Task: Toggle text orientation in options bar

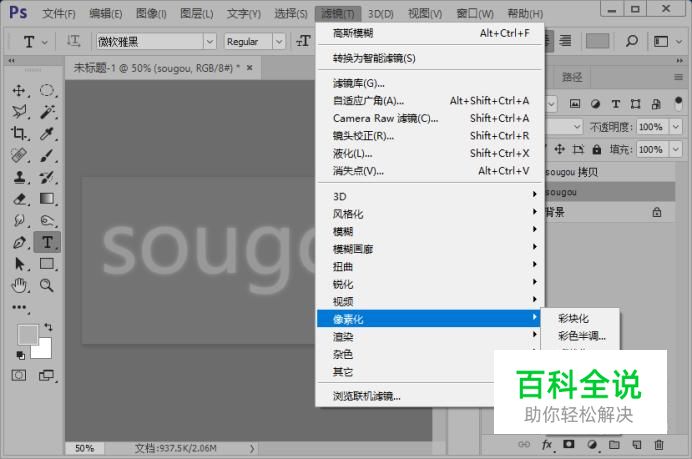Action: click(x=73, y=41)
